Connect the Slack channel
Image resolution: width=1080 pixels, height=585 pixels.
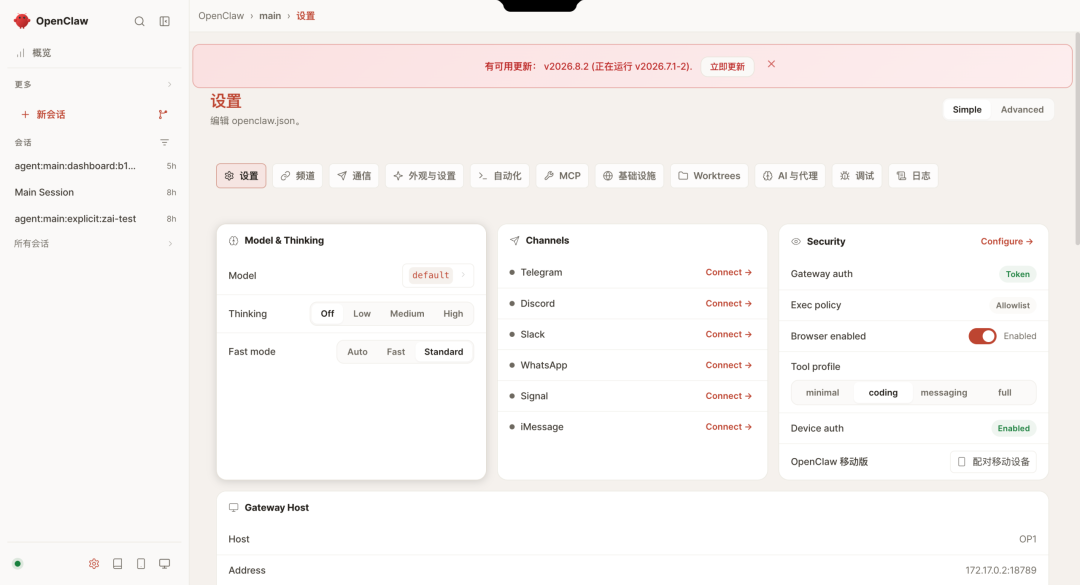(728, 334)
